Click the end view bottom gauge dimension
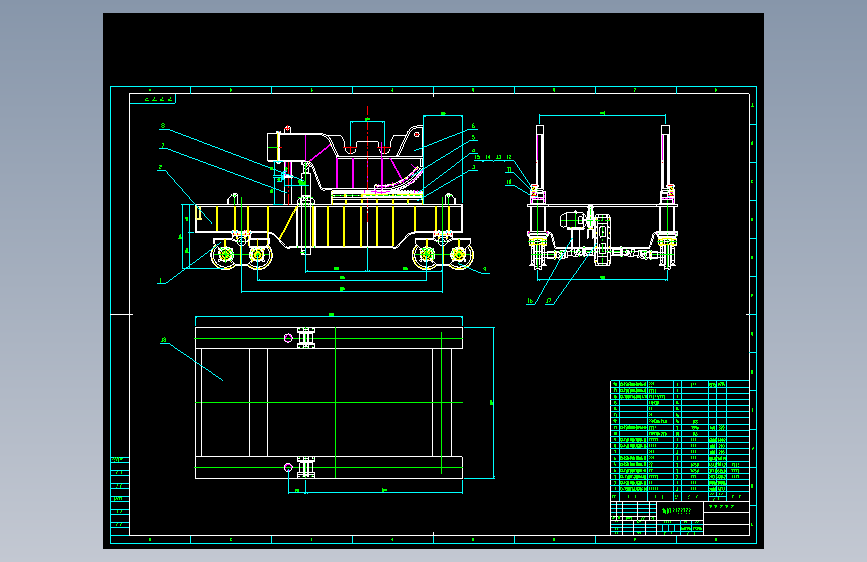Image resolution: width=867 pixels, height=562 pixels. click(x=603, y=278)
